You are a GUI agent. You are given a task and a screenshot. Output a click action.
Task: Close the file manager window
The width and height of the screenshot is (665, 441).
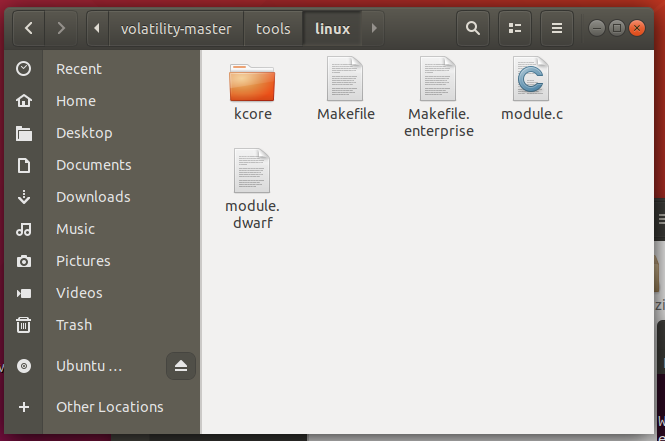637,28
